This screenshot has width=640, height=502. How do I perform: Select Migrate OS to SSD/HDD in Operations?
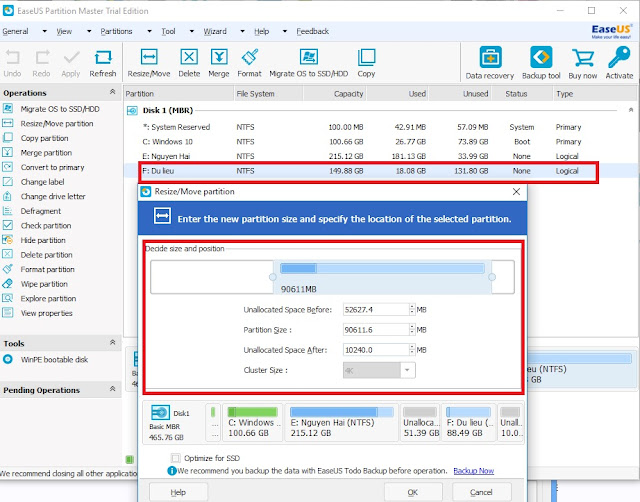(x=60, y=109)
